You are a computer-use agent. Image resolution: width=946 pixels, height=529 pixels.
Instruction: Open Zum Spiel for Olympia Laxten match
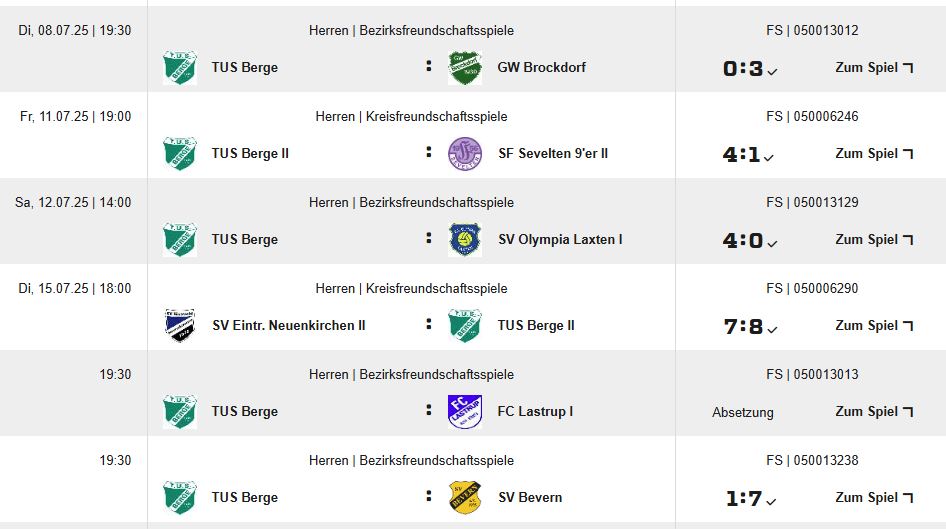[874, 239]
